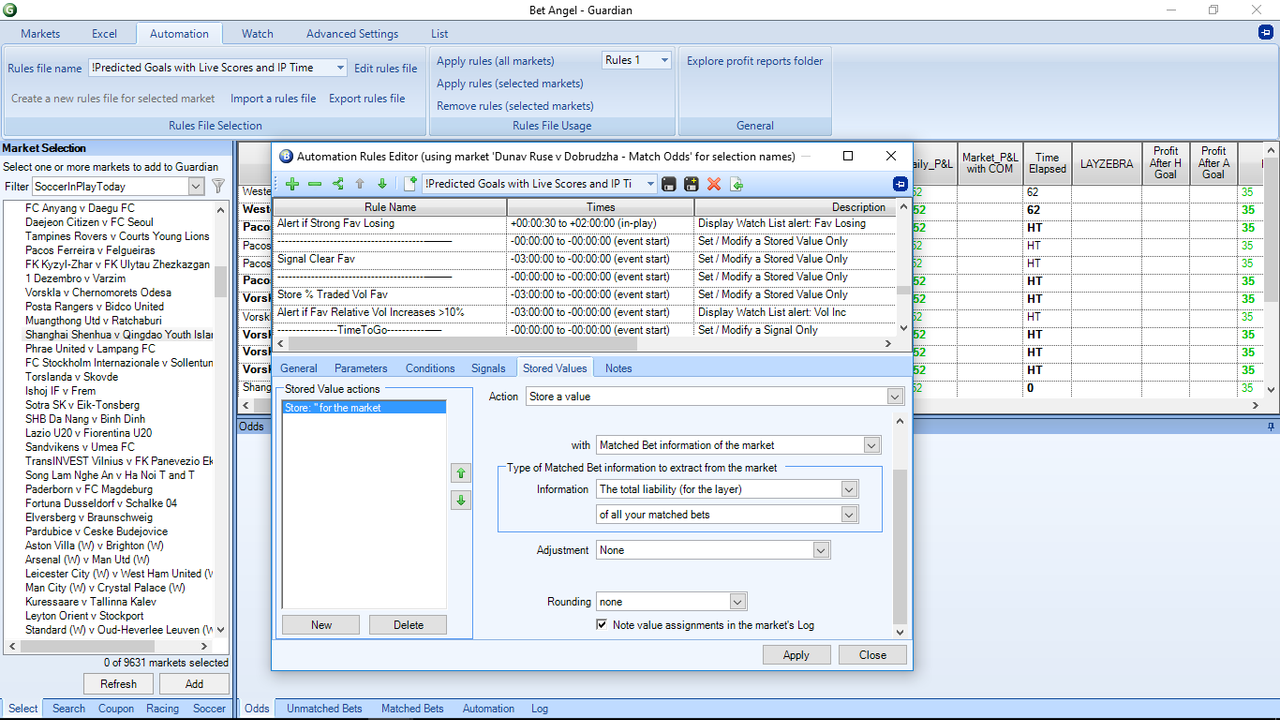Screen dimensions: 1280x720
Task: Toggle 'Note value assignments in the market's Log'
Action: pos(601,625)
